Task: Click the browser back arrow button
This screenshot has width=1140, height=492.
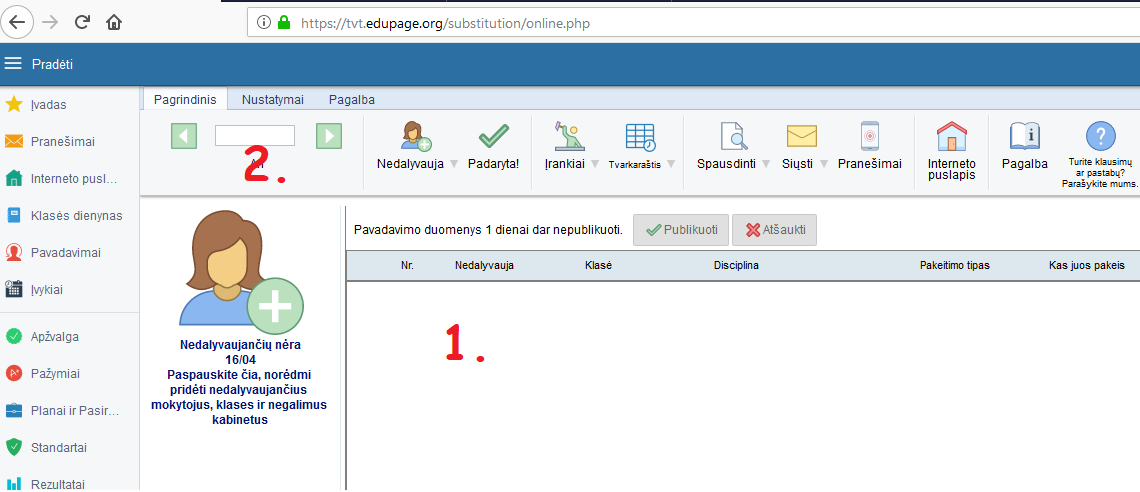Action: 17,22
